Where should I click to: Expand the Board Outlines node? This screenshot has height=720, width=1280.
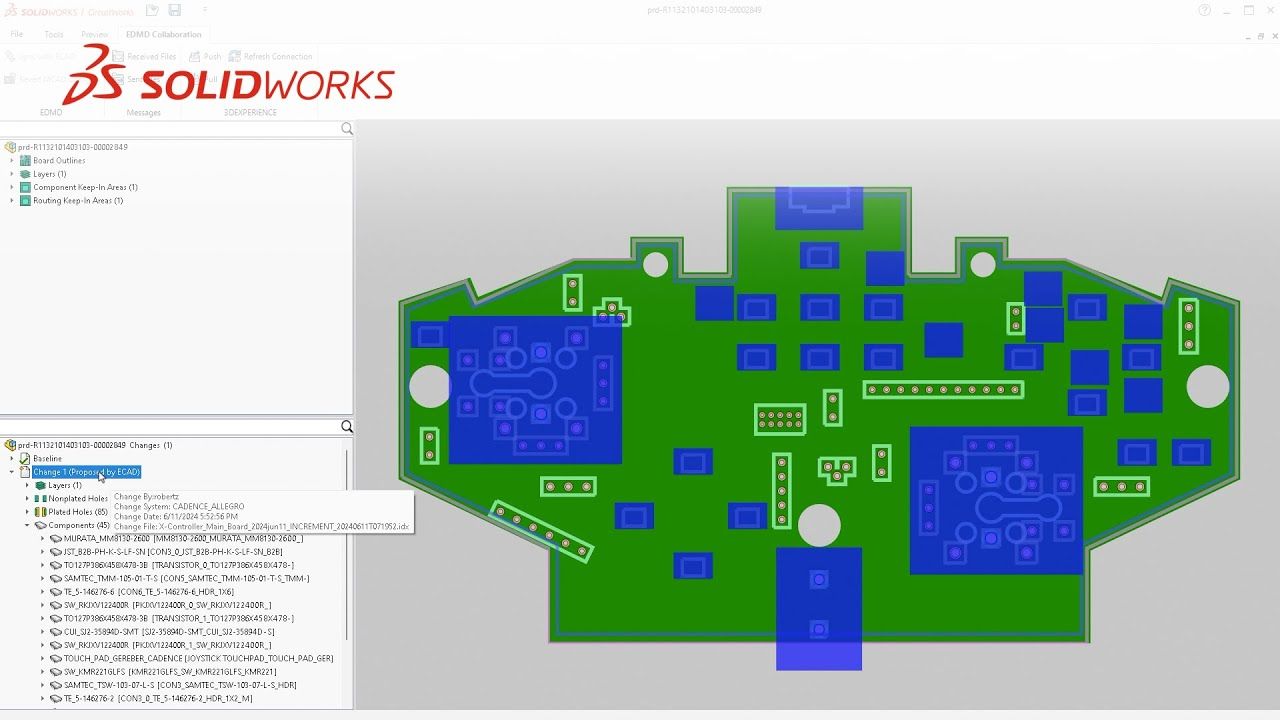coord(12,160)
